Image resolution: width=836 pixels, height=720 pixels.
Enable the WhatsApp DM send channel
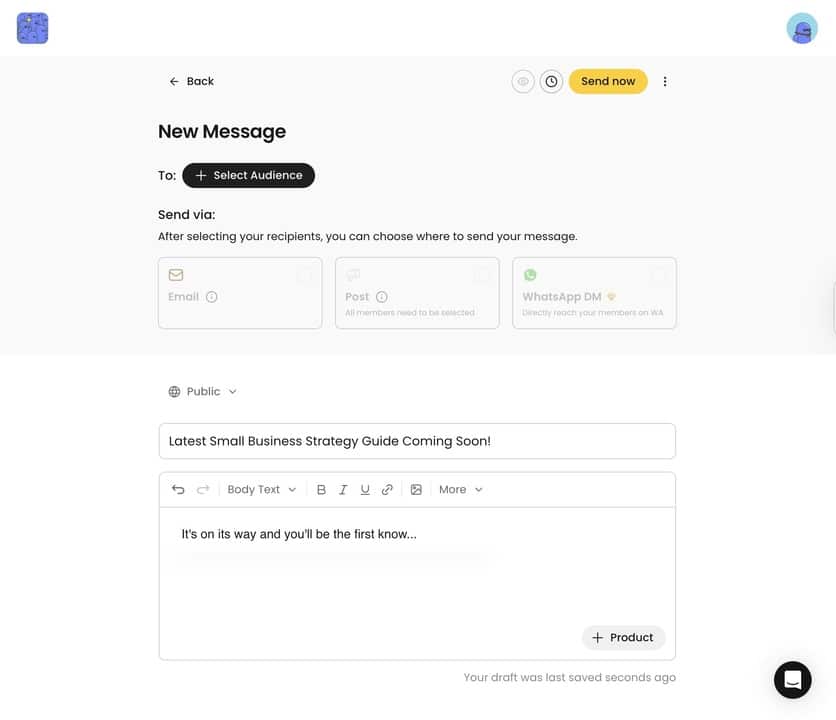[594, 292]
